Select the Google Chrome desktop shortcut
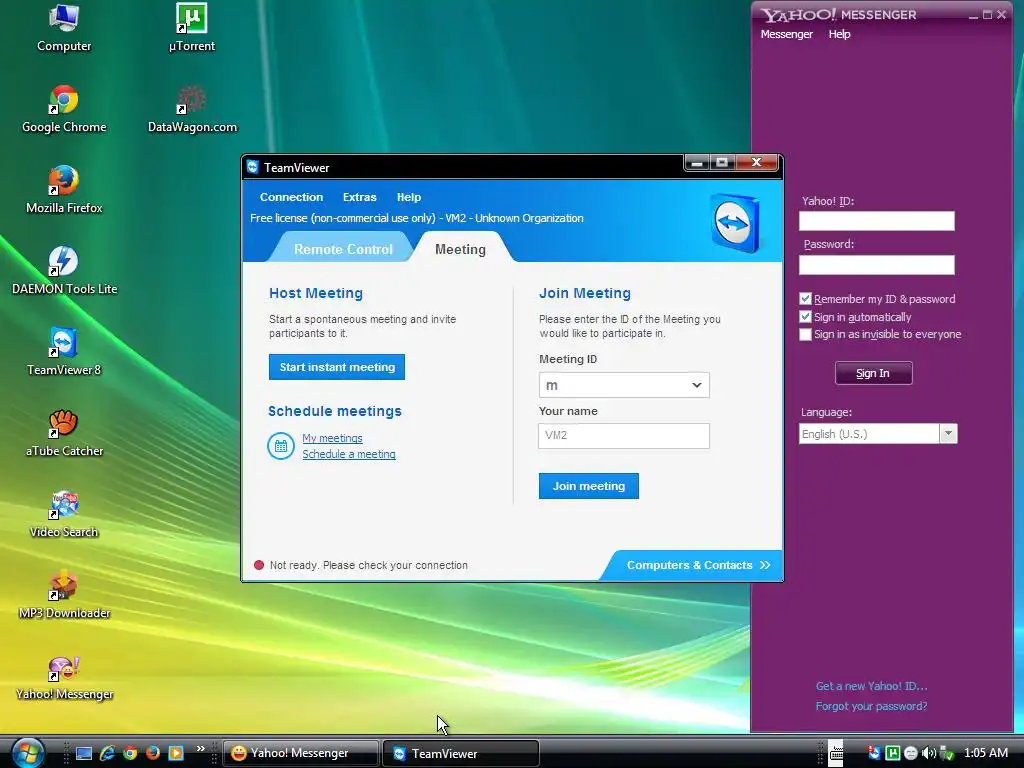This screenshot has width=1024, height=768. [63, 109]
